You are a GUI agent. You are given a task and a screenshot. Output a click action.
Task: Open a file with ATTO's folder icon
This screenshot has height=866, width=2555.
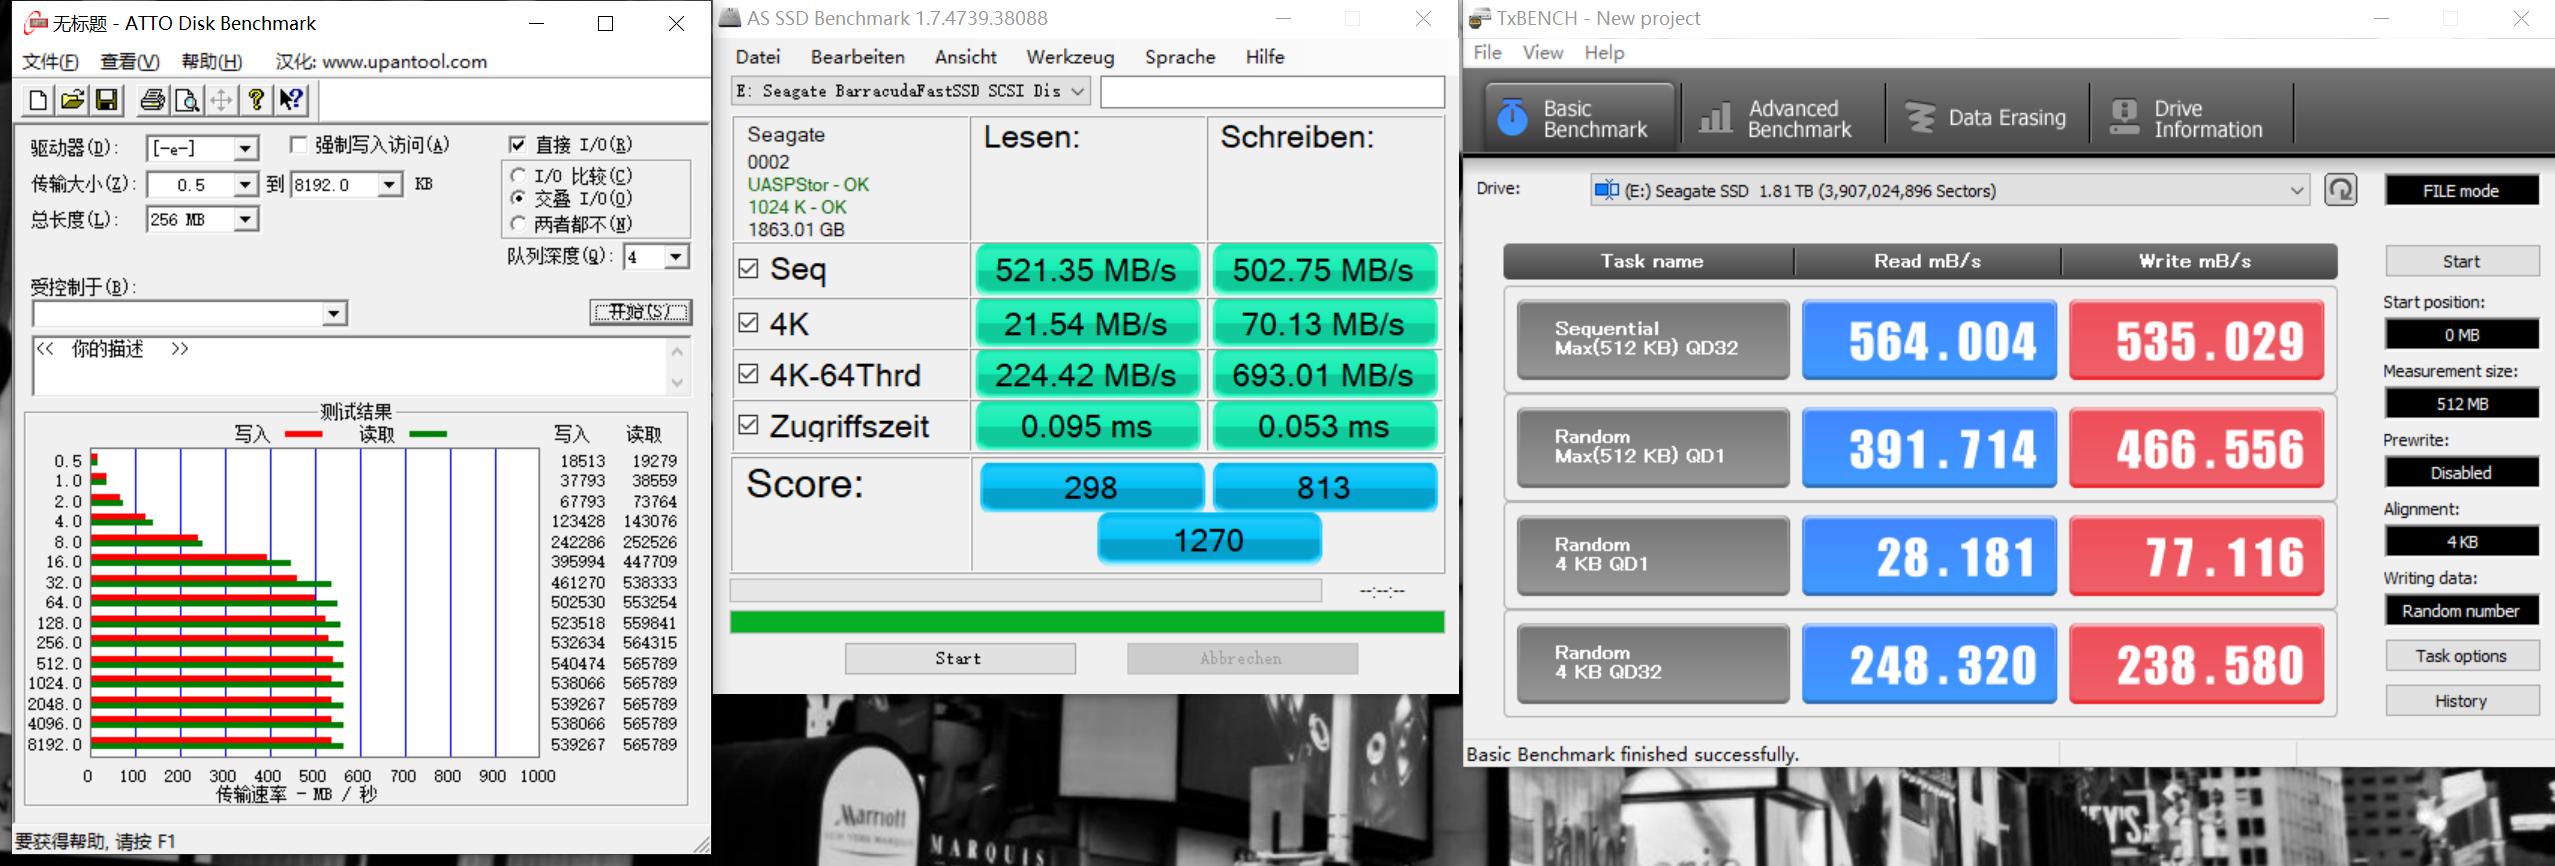pyautogui.click(x=72, y=100)
